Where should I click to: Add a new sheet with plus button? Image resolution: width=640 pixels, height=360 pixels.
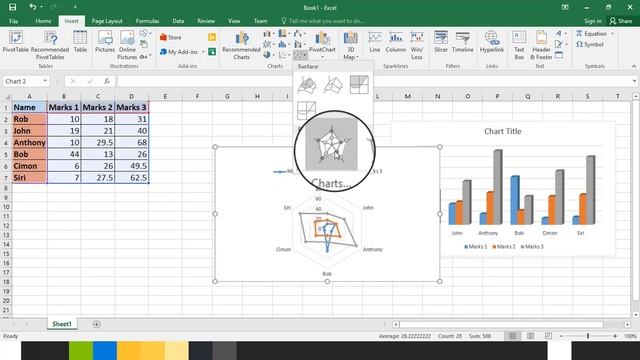click(97, 324)
